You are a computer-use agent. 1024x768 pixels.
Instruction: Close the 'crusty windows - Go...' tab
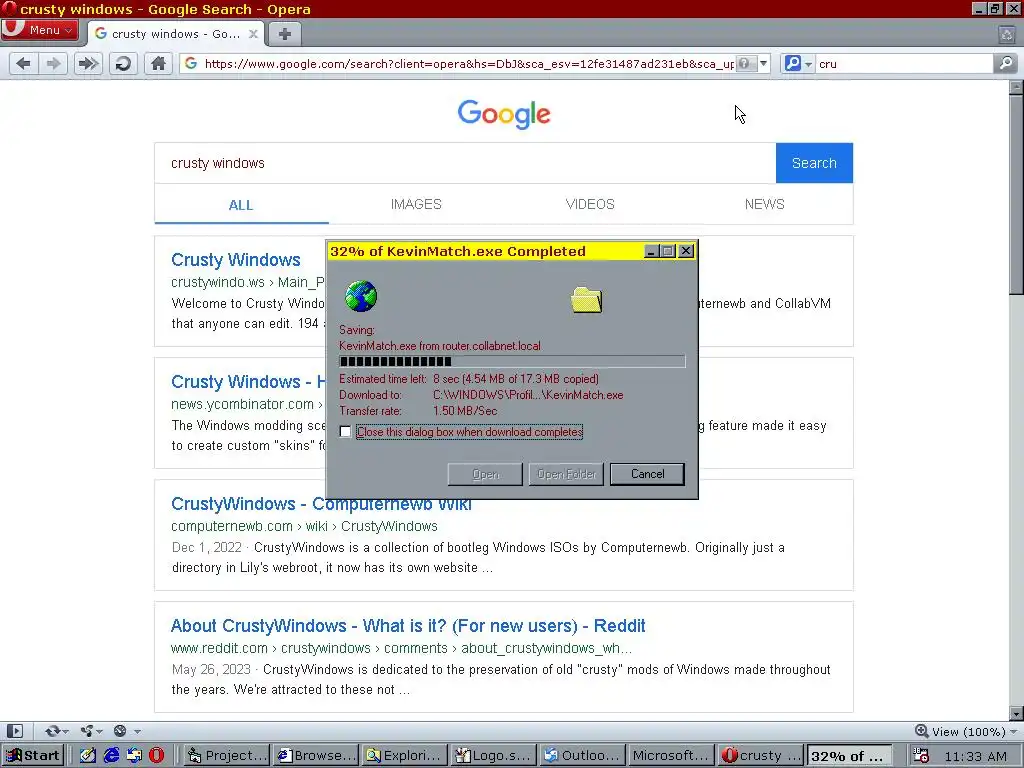(x=253, y=34)
